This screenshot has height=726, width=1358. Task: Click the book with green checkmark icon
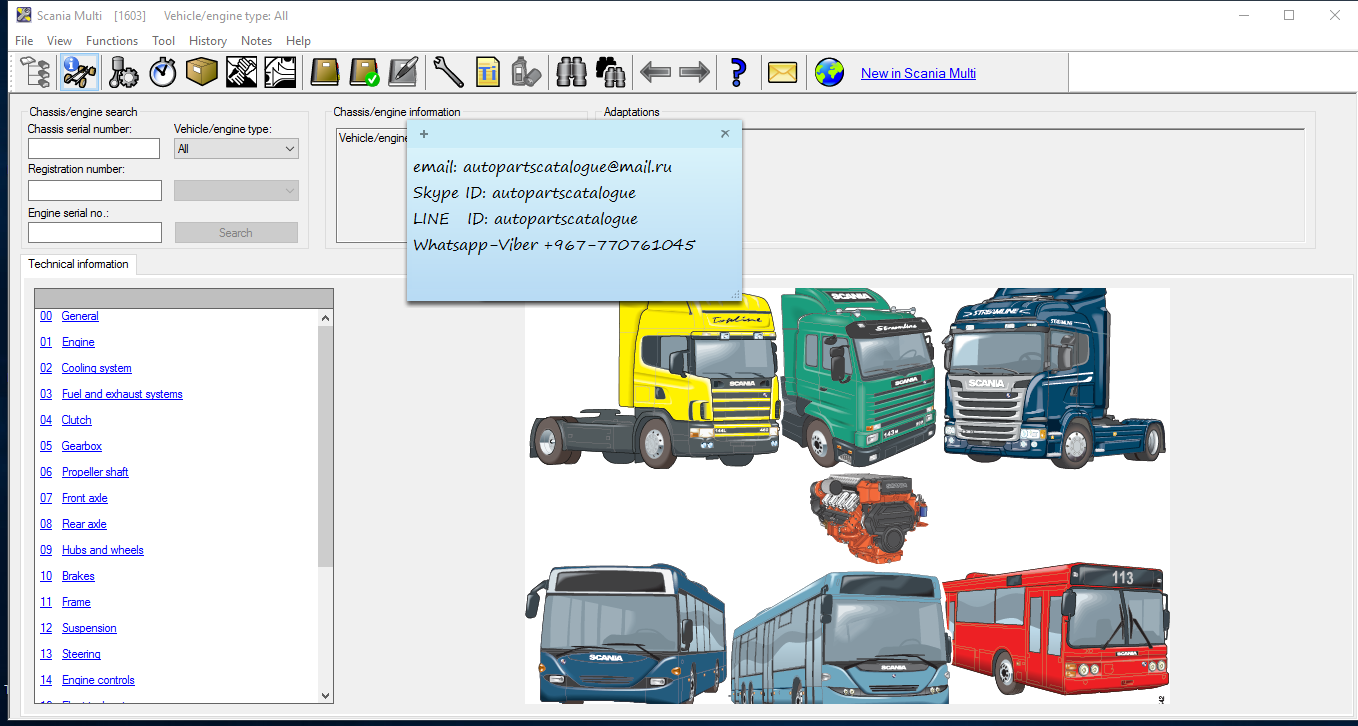(364, 72)
